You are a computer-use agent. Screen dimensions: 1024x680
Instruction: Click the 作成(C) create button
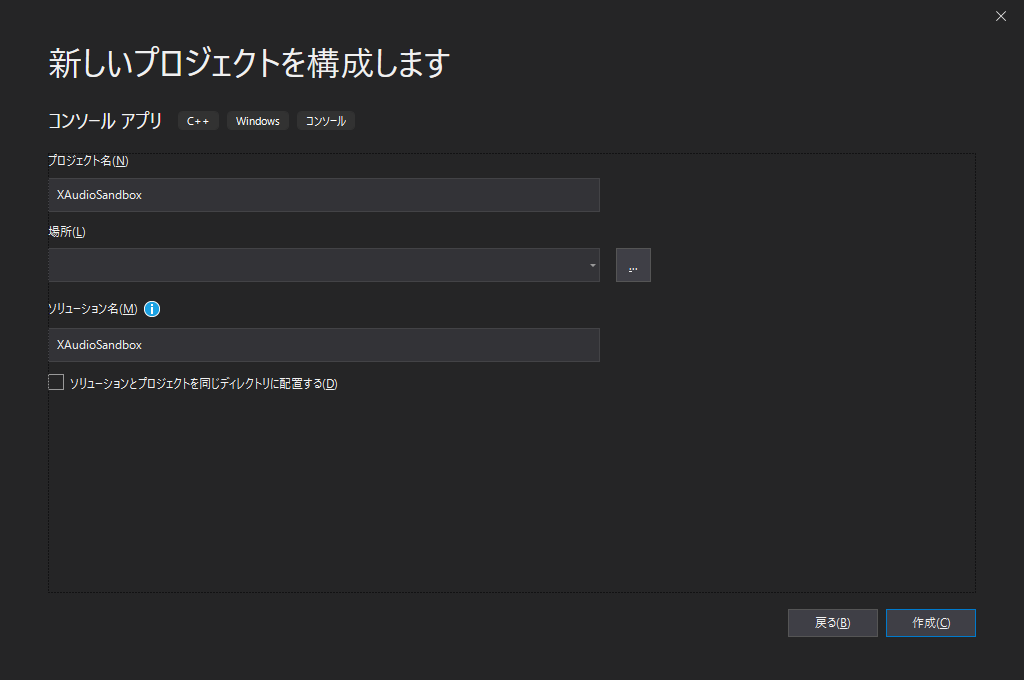pyautogui.click(x=931, y=623)
